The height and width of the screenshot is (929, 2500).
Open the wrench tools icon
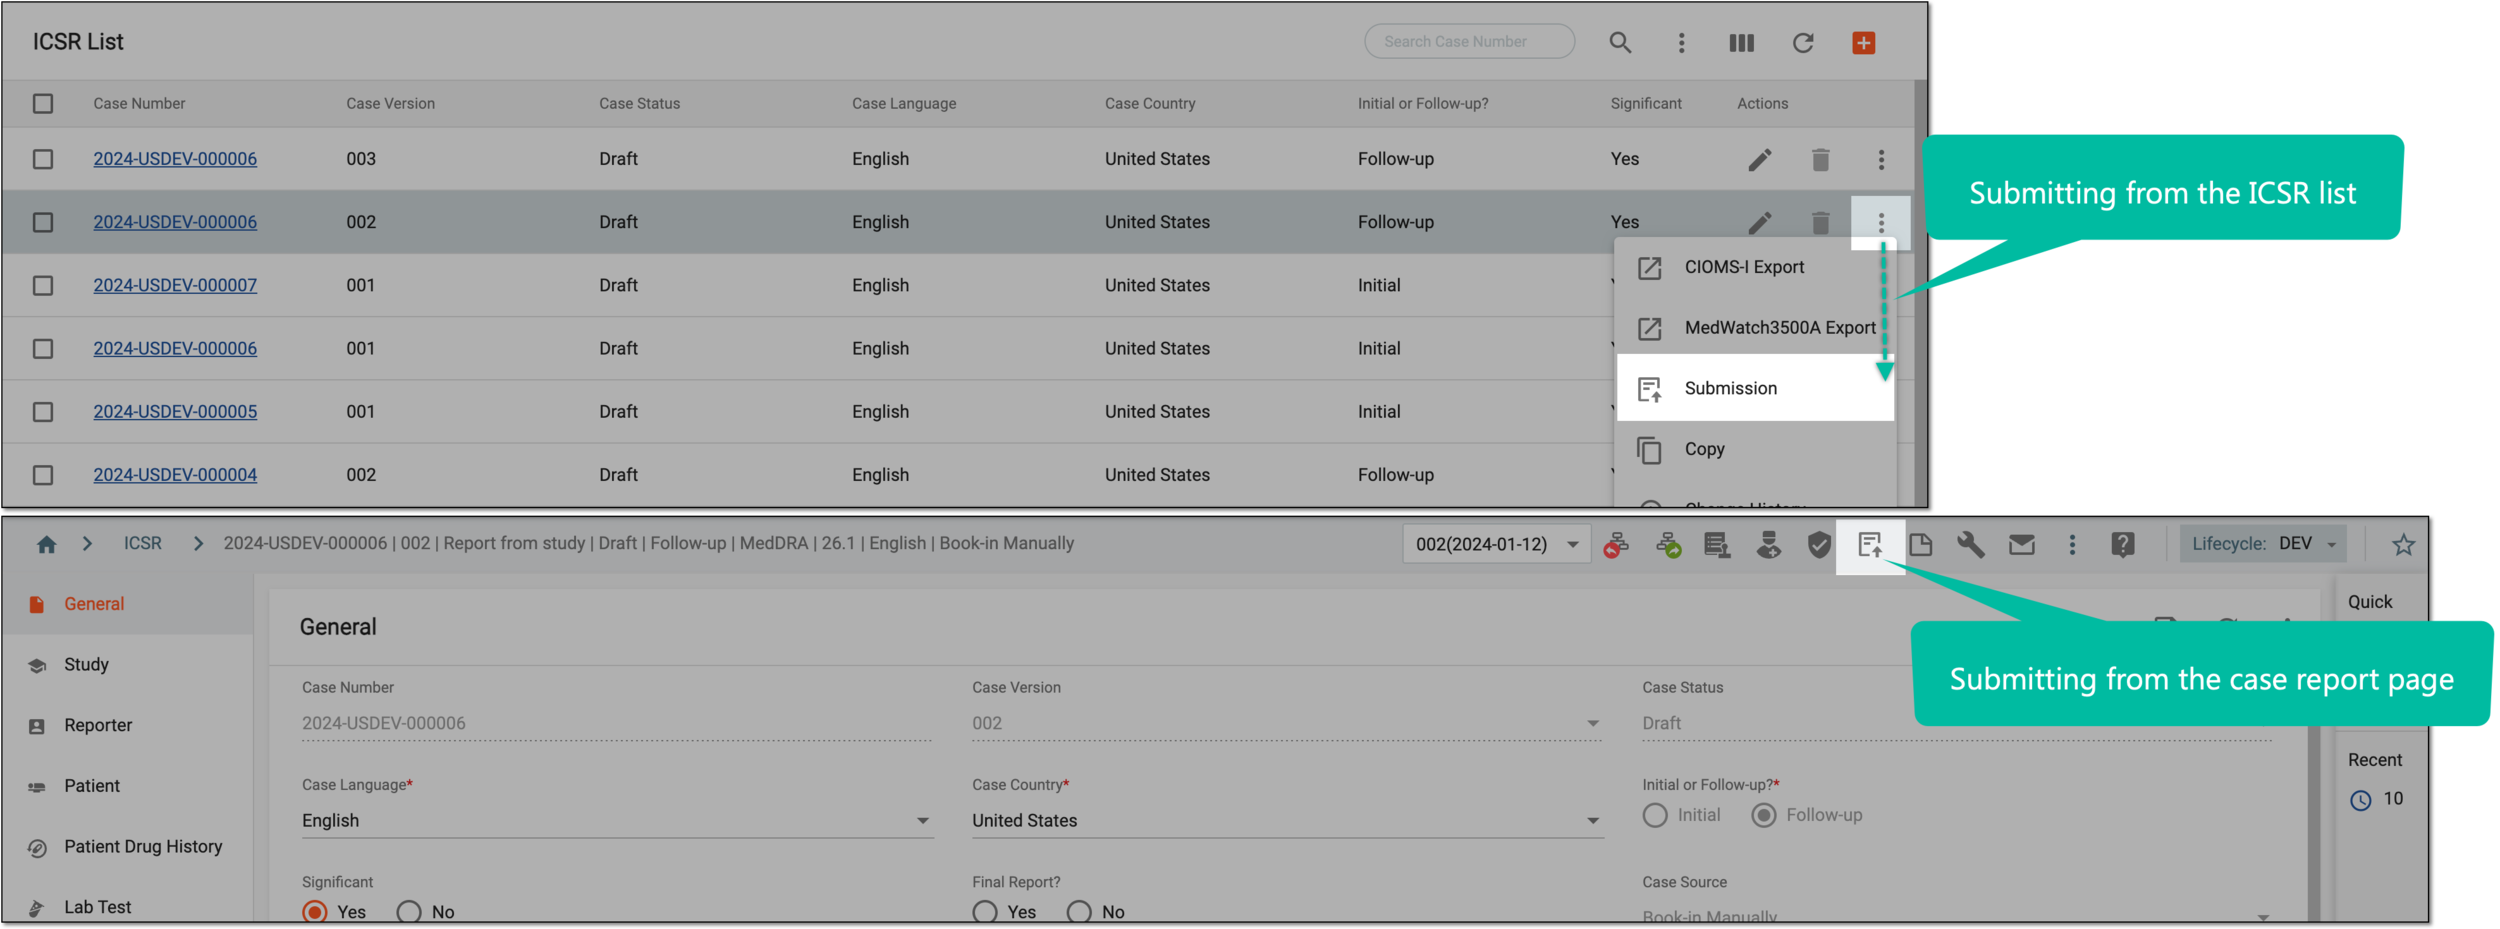(x=1970, y=545)
